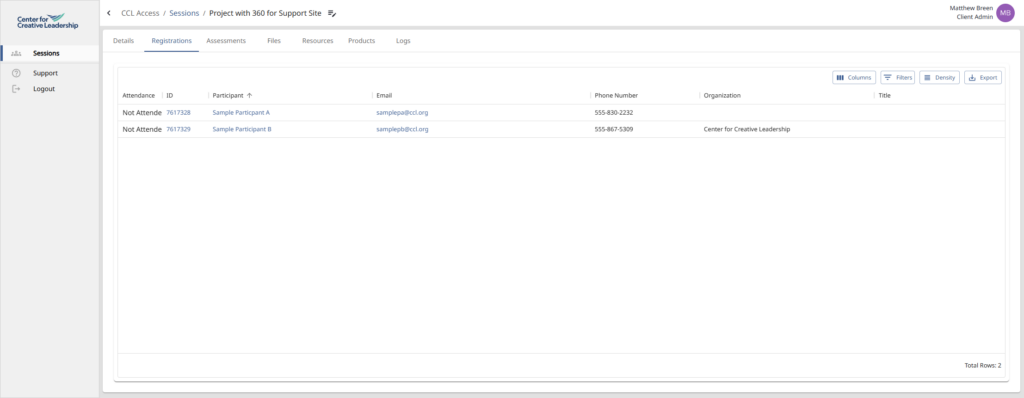Click the Title column header
Viewport: 1024px width, 398px height.
pyautogui.click(x=884, y=95)
